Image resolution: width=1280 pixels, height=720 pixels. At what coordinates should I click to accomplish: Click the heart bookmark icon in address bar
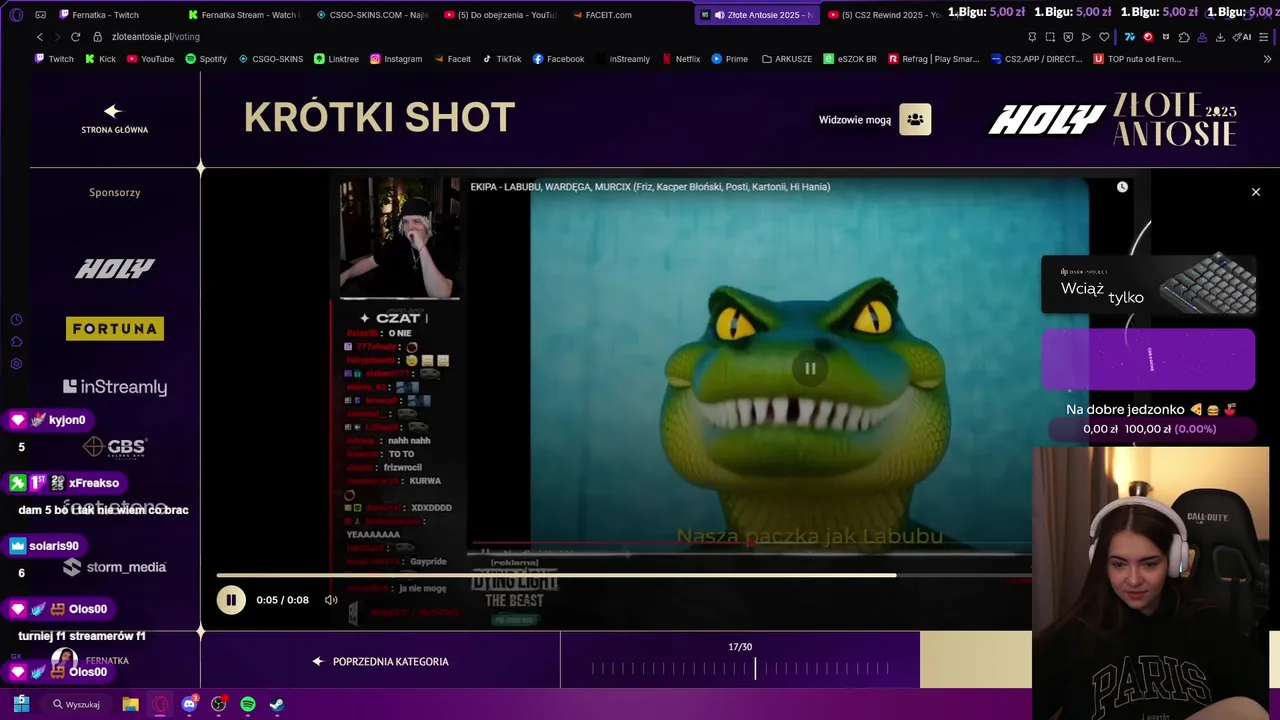(1104, 37)
